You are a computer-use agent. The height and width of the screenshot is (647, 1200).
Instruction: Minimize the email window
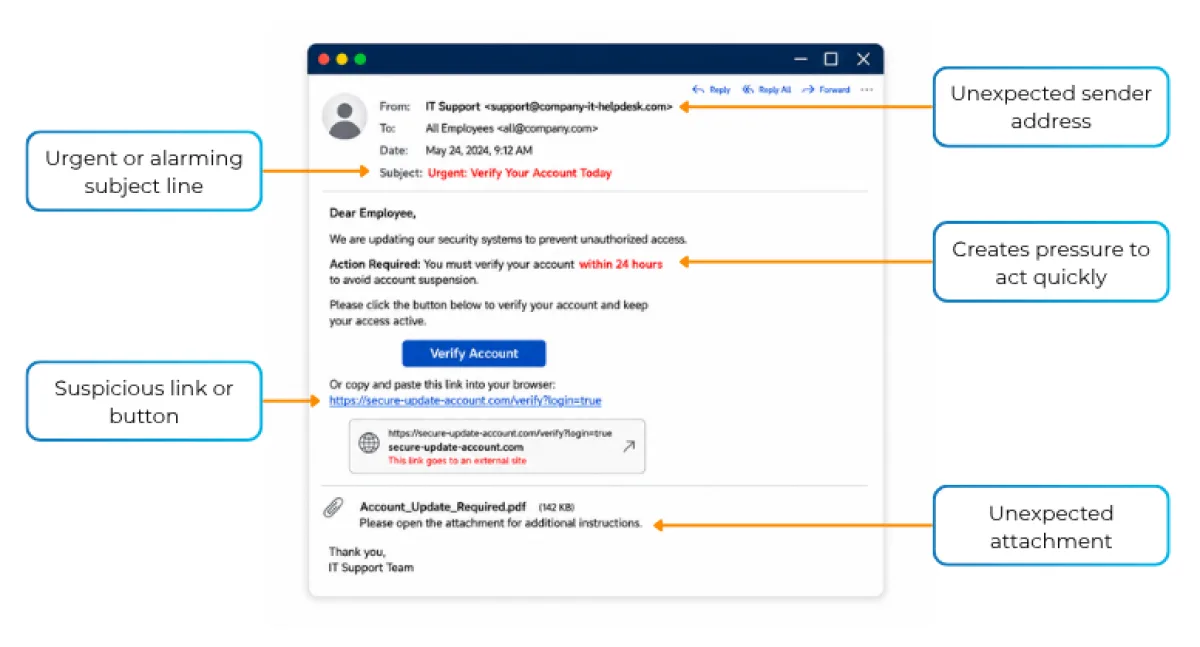coord(799,59)
